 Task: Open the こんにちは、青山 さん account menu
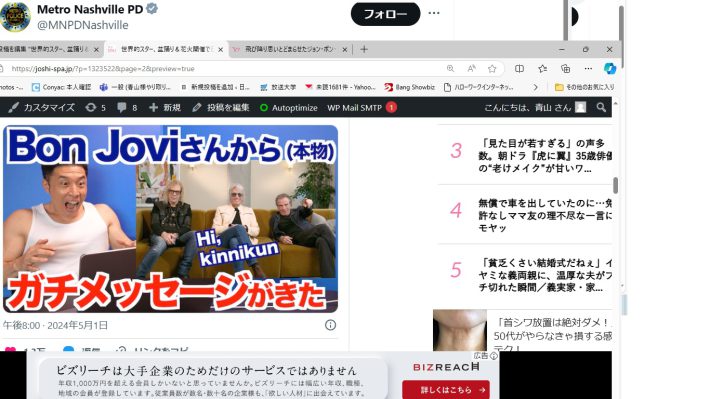[535, 108]
